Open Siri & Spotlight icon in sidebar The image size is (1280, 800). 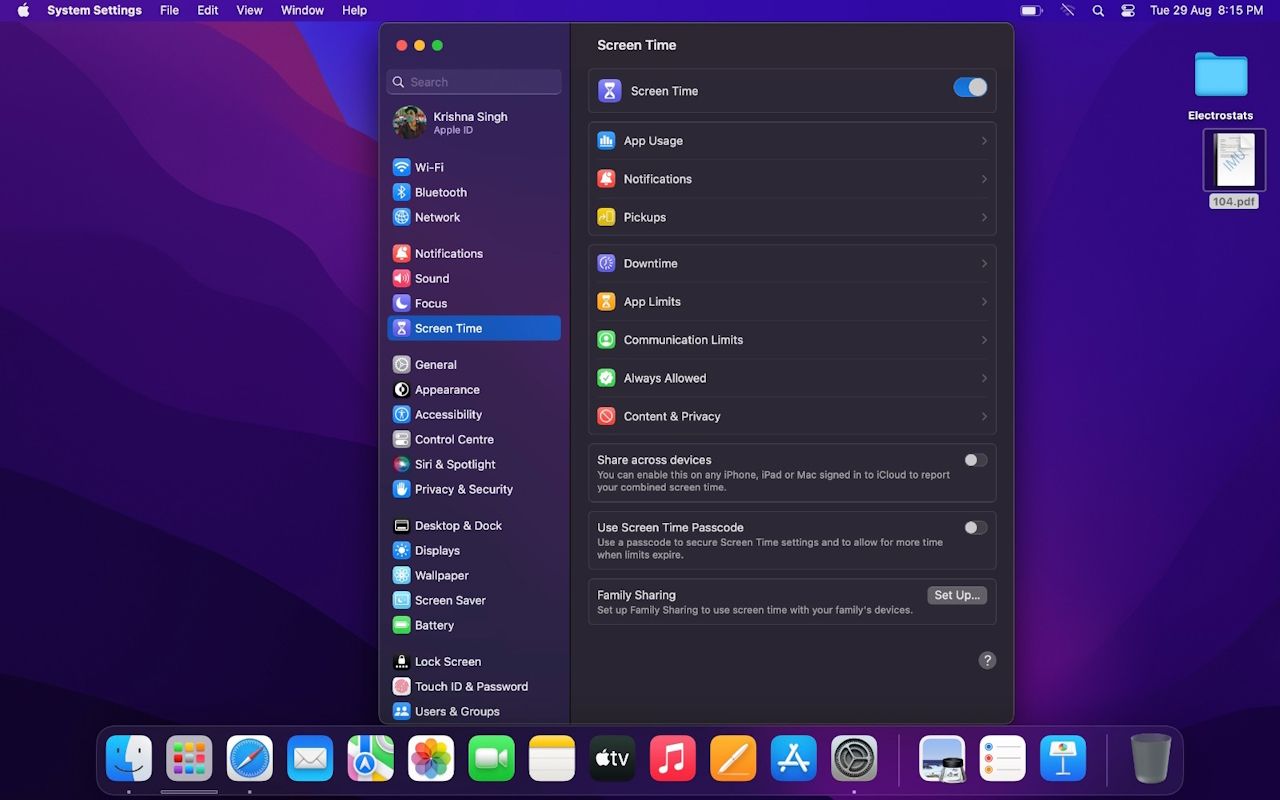pyautogui.click(x=401, y=464)
